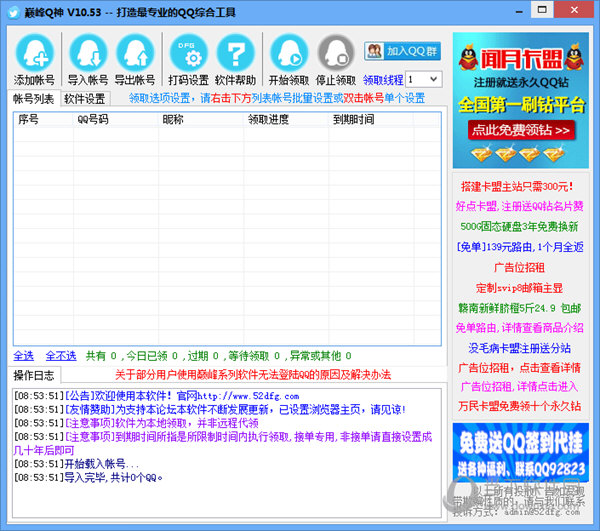The height and width of the screenshot is (531, 600).
Task: Open the [免单]139元路由 ad link
Action: pyautogui.click(x=520, y=247)
